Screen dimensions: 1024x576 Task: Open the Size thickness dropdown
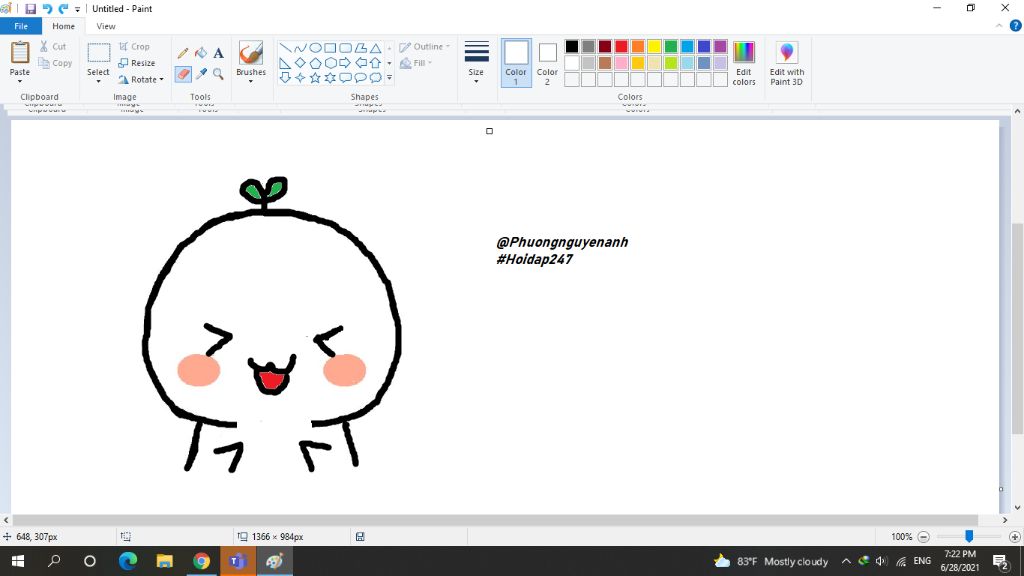(x=476, y=63)
